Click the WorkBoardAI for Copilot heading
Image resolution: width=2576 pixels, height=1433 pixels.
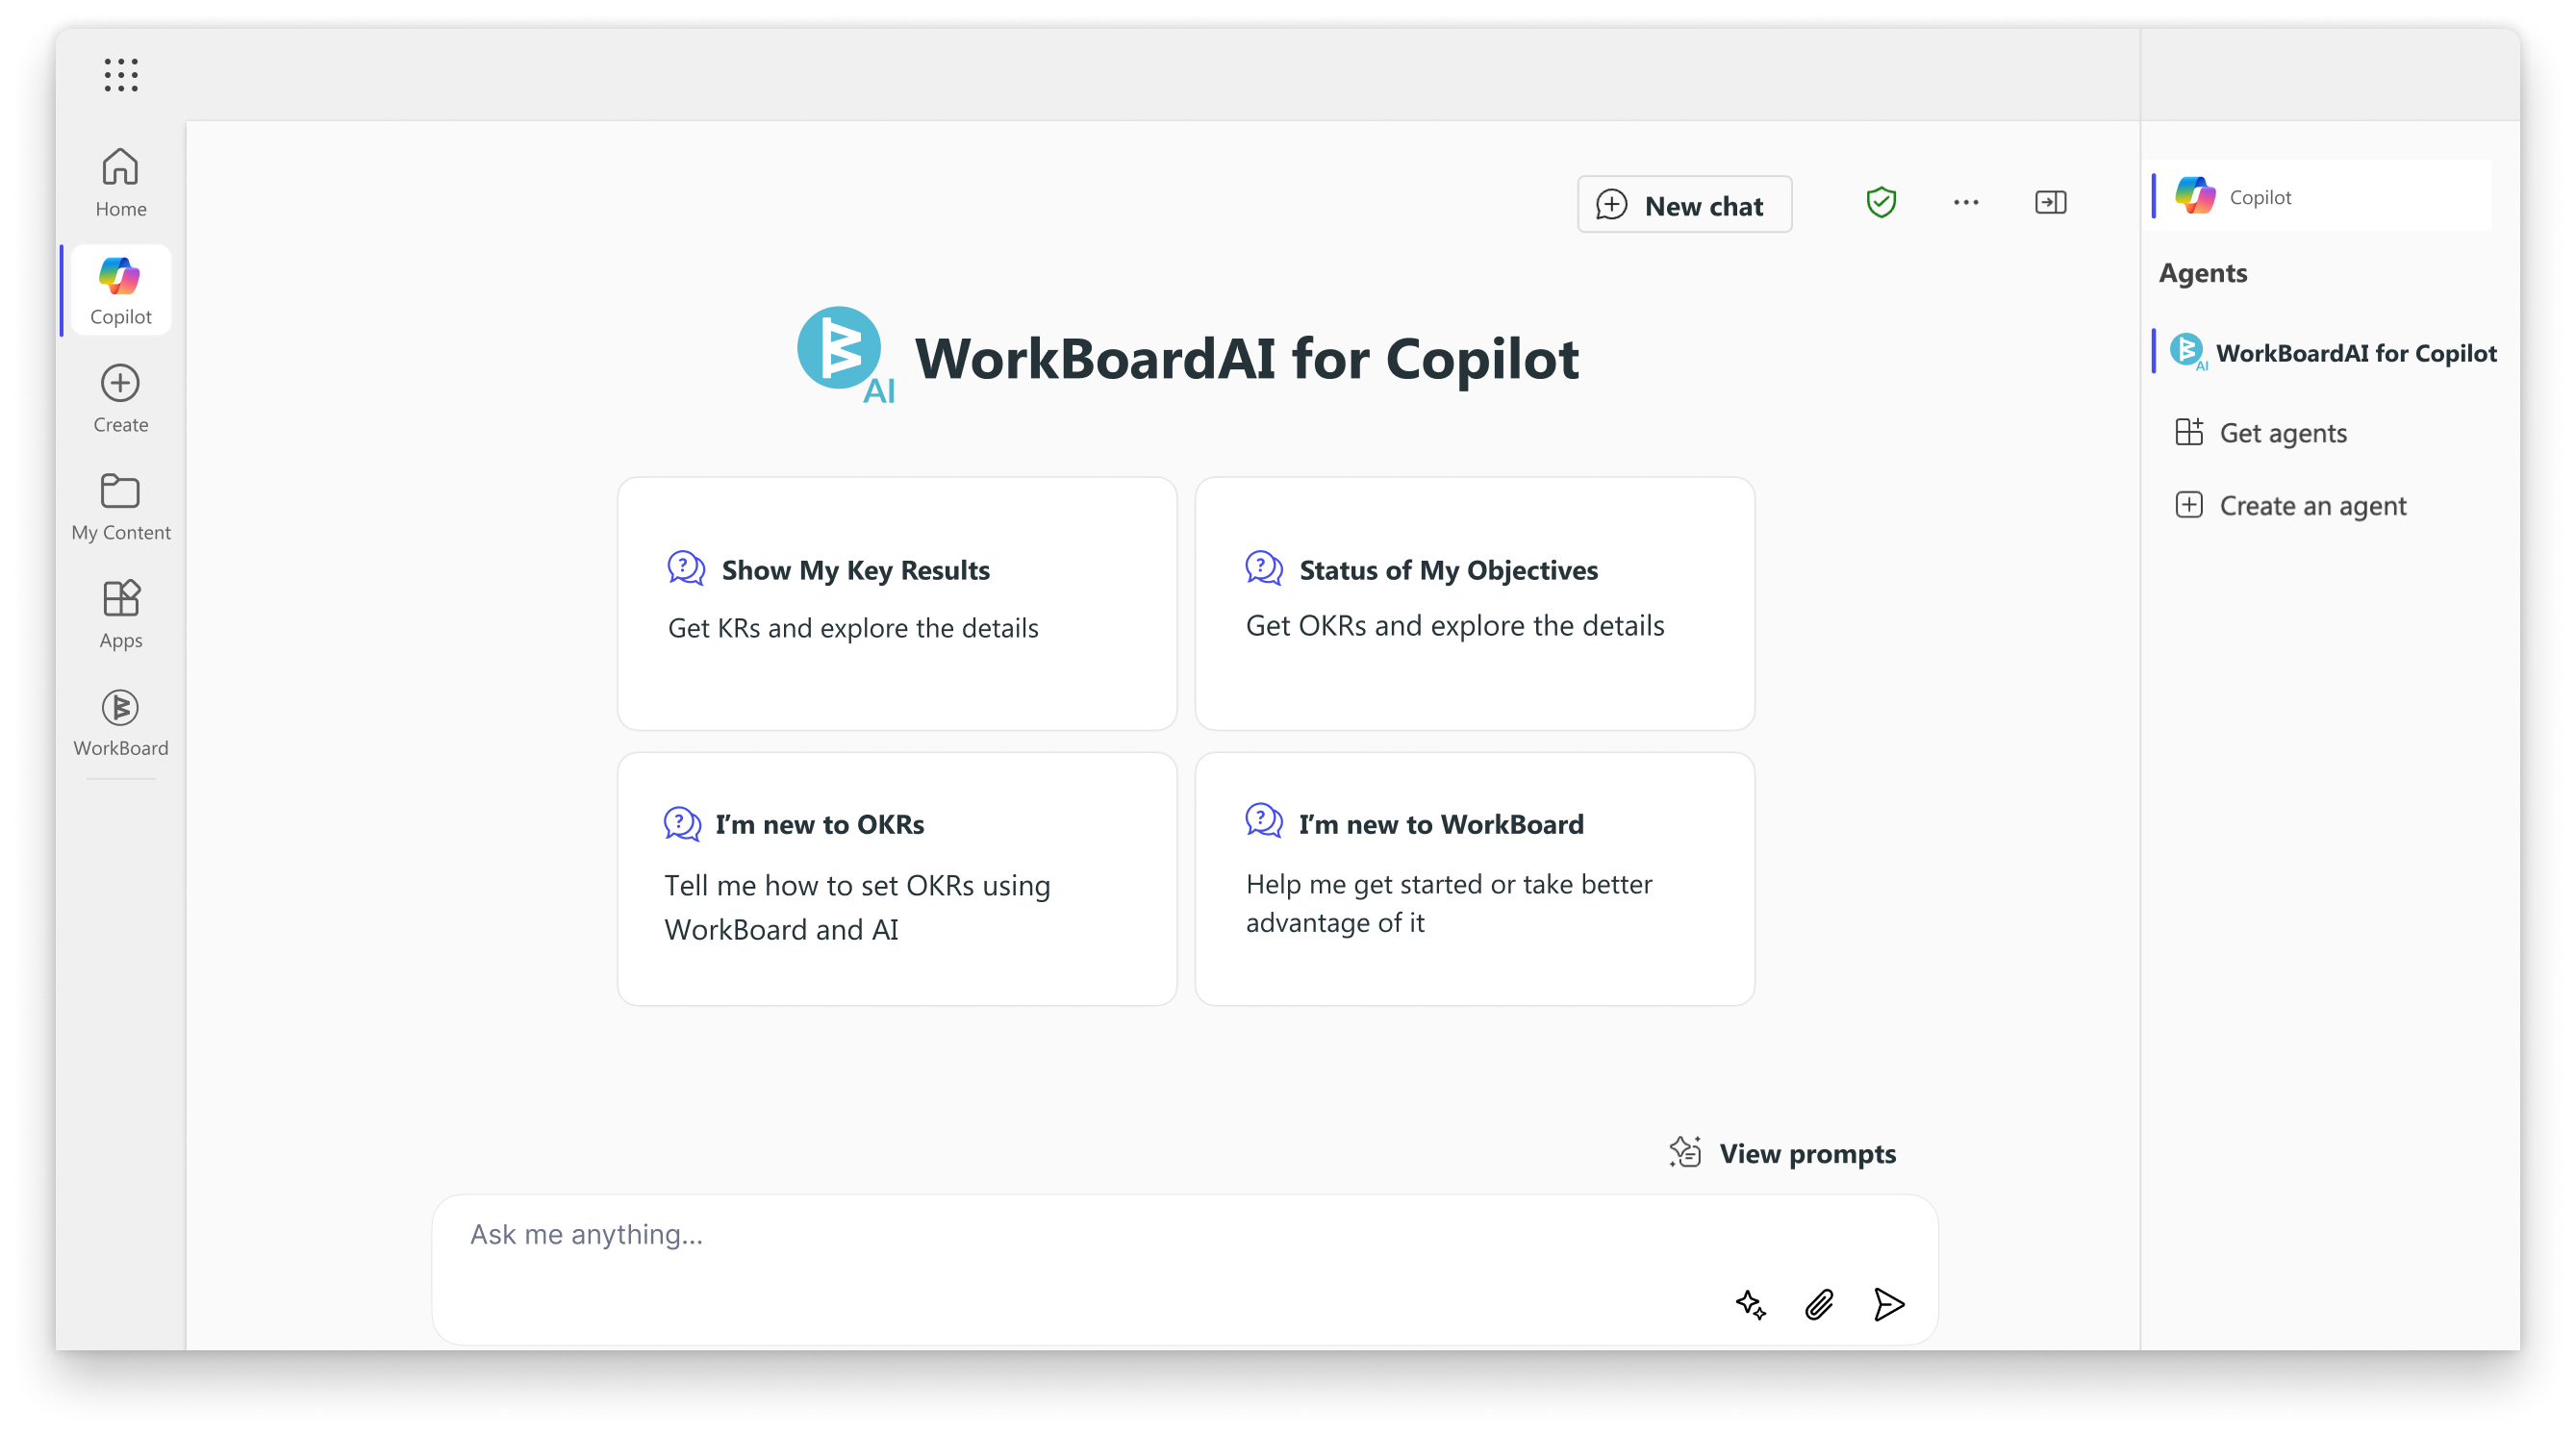[1246, 358]
